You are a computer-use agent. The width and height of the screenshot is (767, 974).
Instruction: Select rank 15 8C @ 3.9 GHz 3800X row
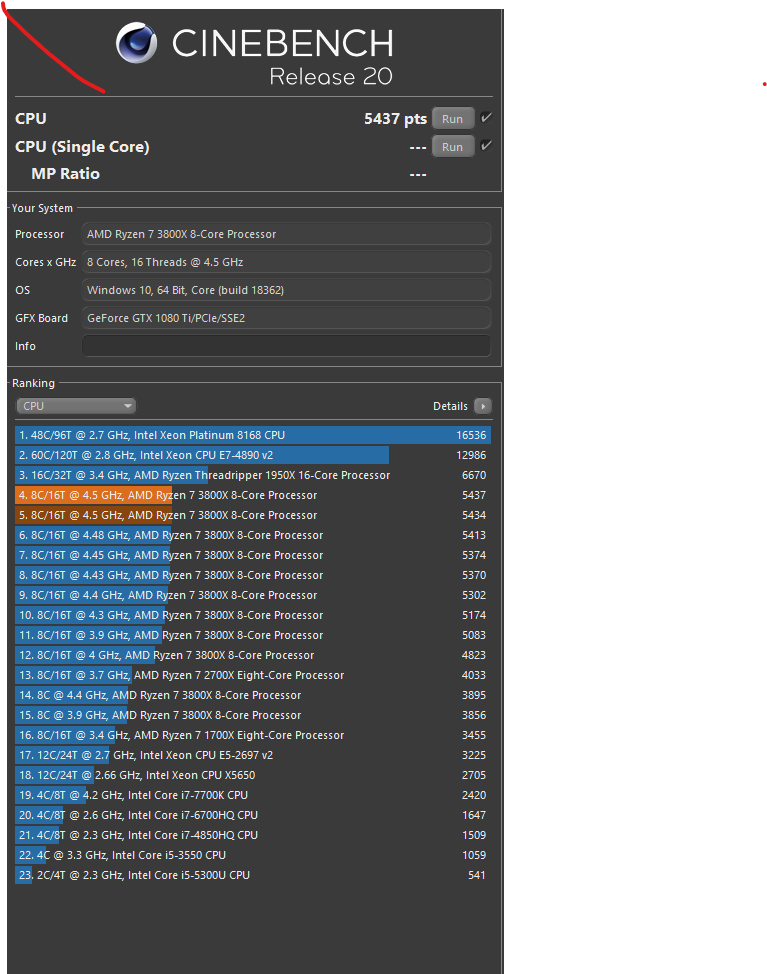253,715
